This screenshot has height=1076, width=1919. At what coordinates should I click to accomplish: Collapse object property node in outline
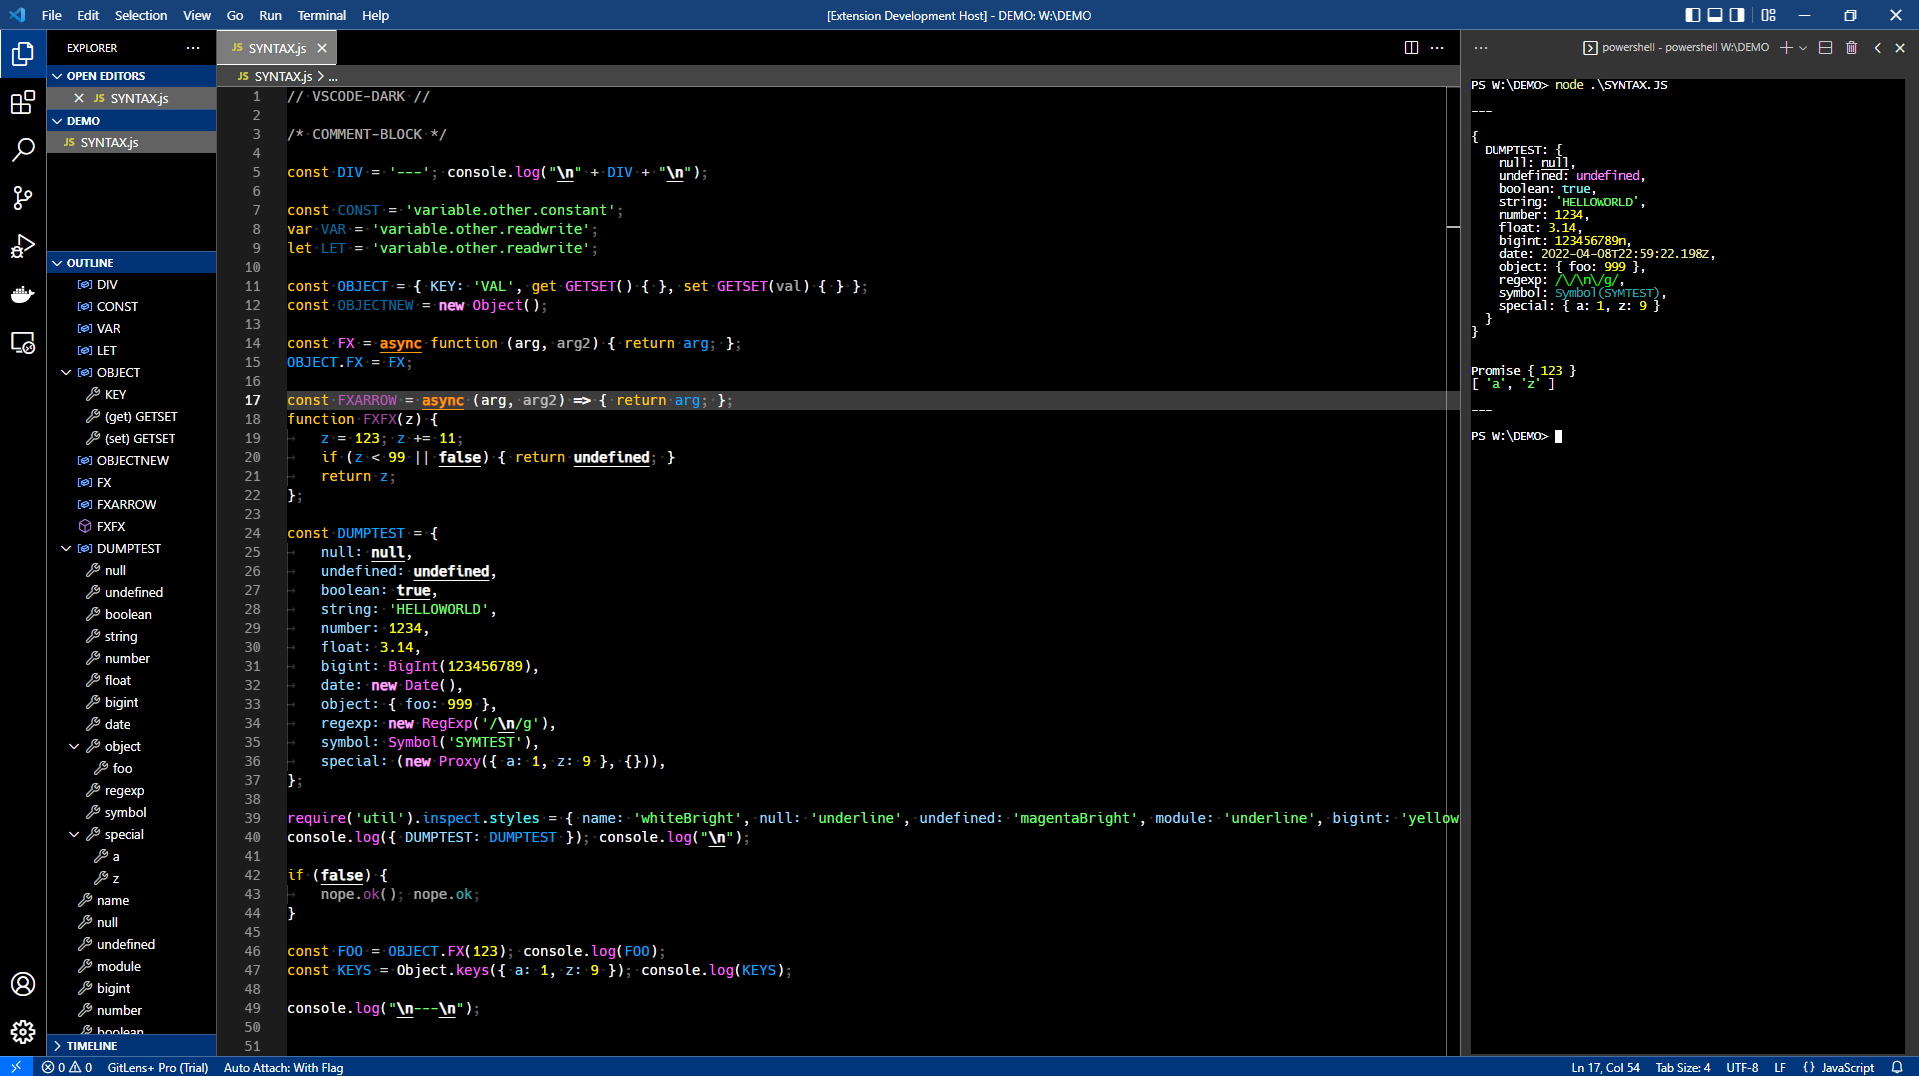click(74, 747)
